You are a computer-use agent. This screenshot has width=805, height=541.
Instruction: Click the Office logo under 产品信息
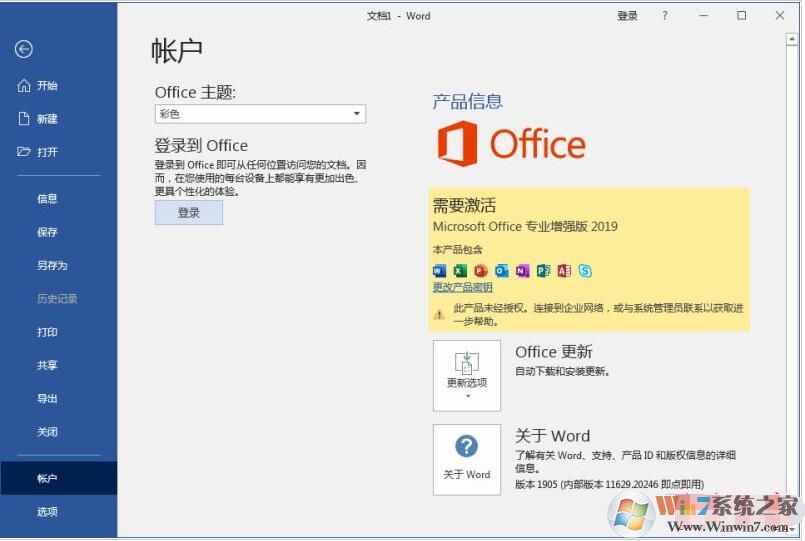[x=512, y=144]
